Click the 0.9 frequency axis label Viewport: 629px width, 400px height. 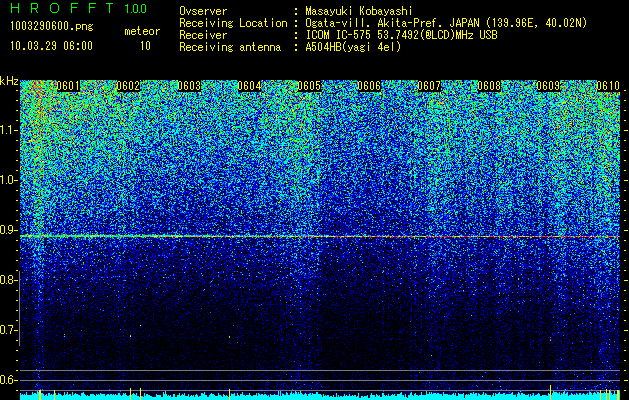click(x=7, y=230)
